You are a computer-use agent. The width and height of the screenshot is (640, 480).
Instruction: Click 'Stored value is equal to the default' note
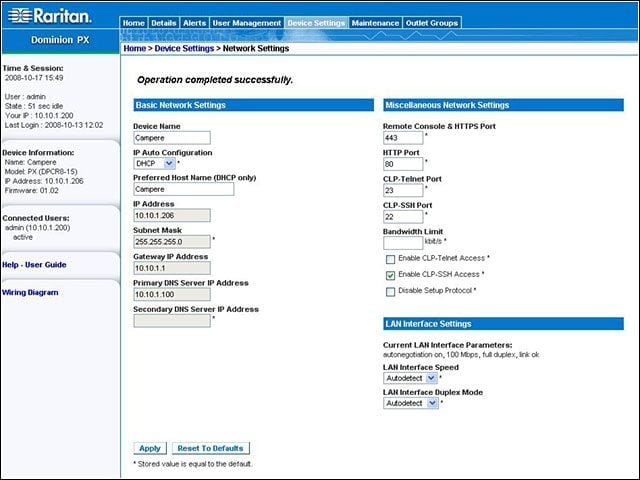[193, 464]
